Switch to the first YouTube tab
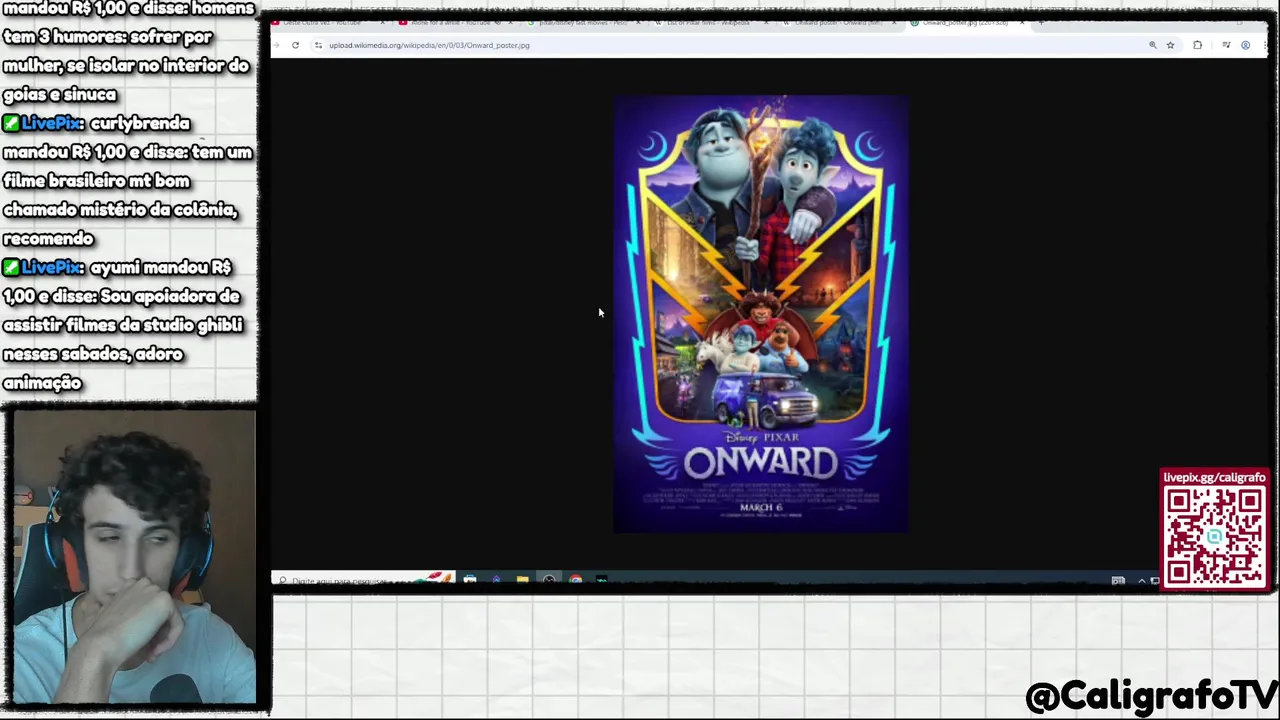The image size is (1280, 720). [x=330, y=22]
